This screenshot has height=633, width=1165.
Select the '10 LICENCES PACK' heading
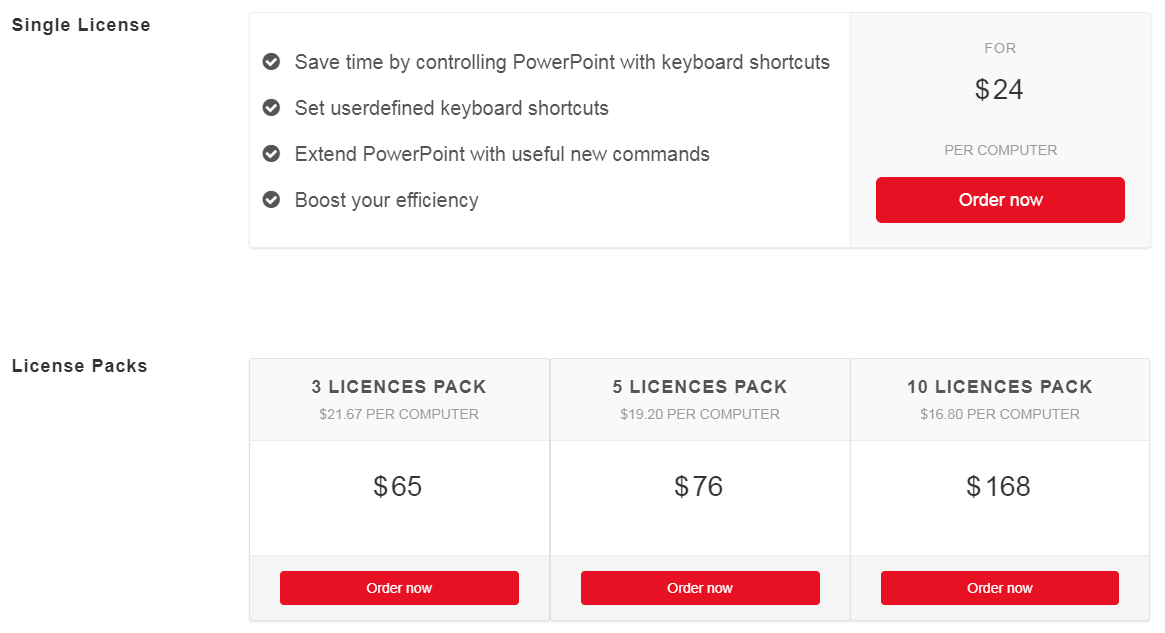click(x=1000, y=387)
